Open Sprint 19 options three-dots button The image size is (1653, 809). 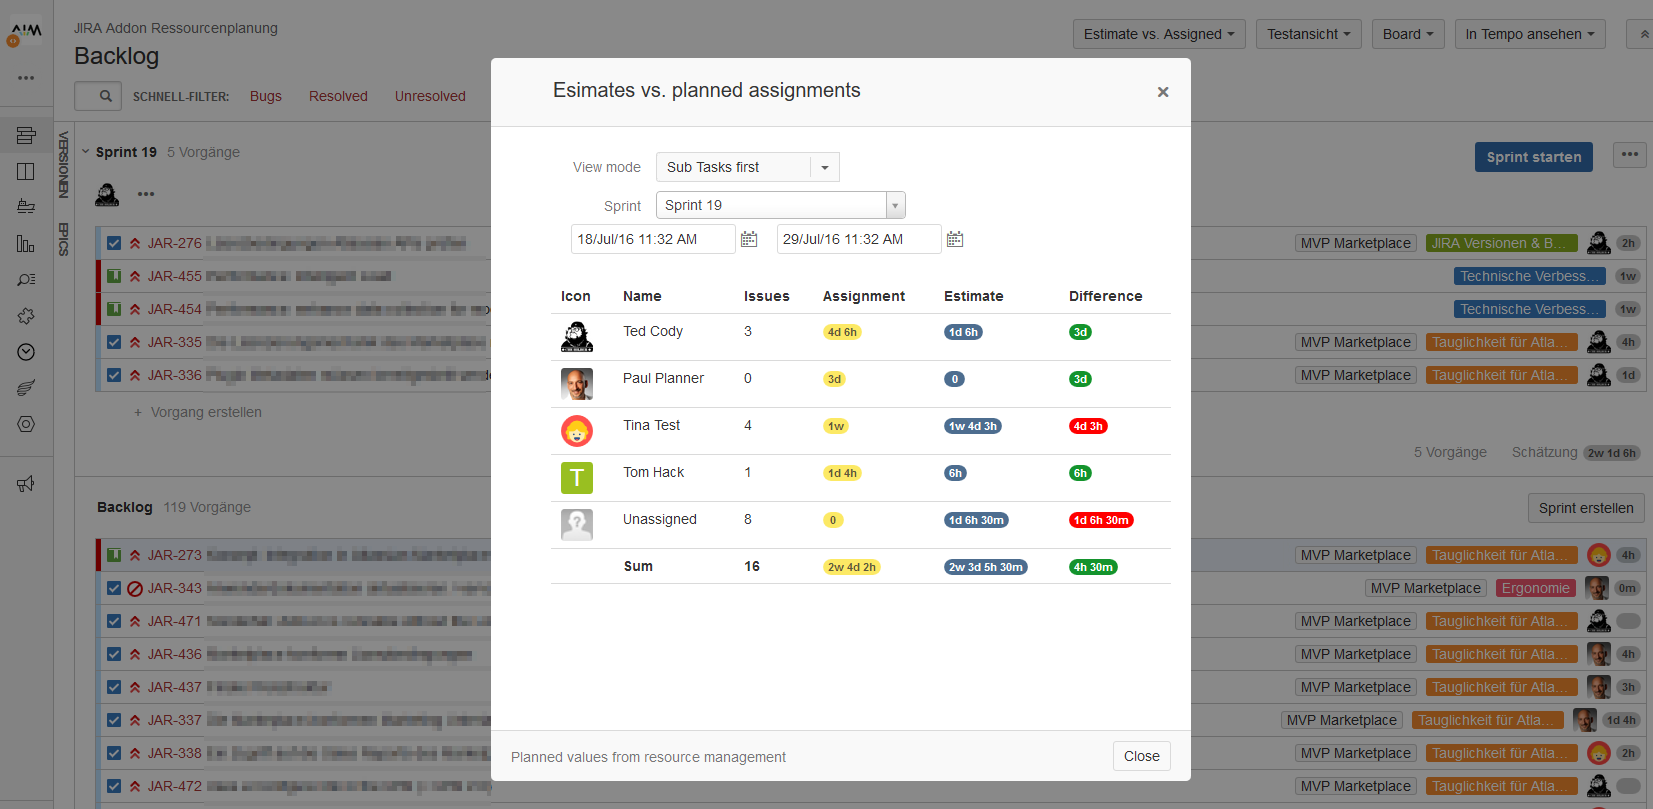(x=1630, y=155)
